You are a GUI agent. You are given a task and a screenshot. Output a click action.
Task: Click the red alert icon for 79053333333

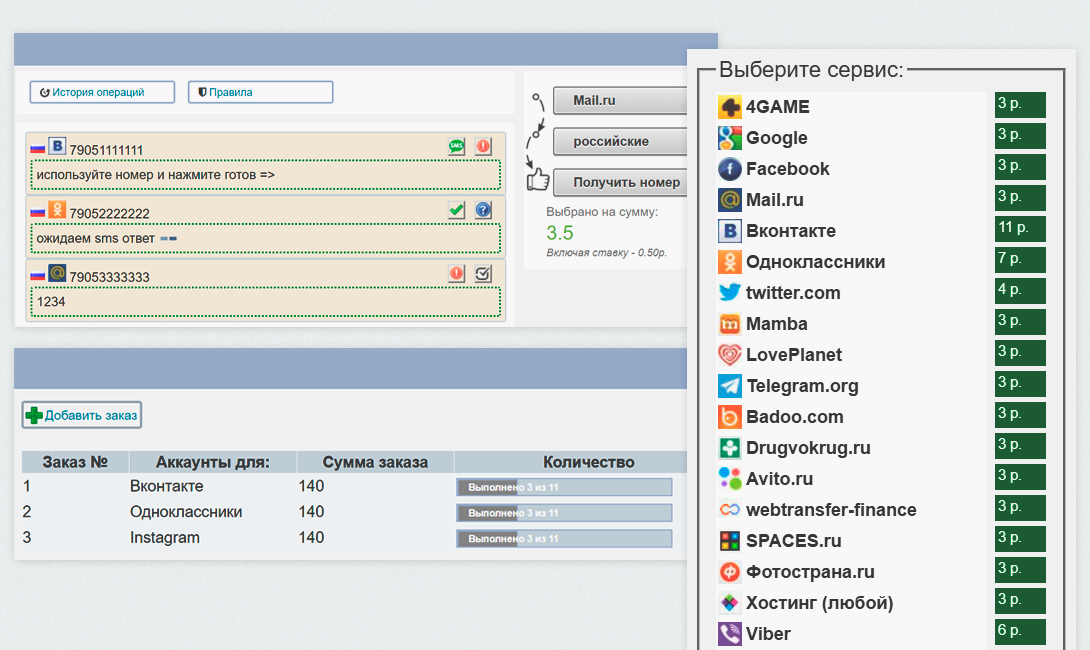[x=457, y=273]
